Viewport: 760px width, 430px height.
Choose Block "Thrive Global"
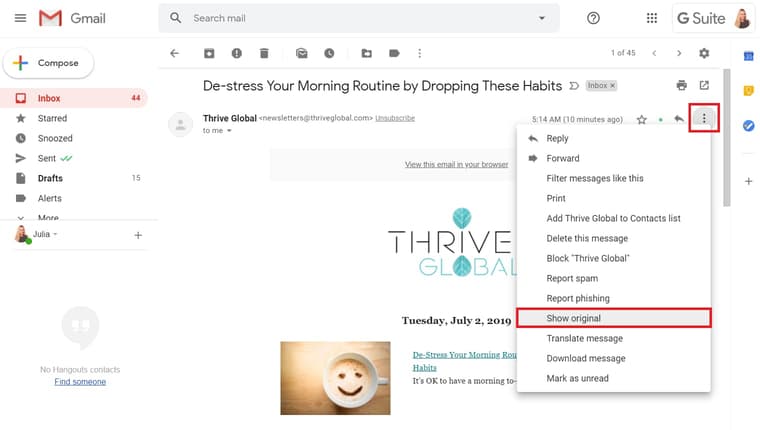tap(614, 258)
